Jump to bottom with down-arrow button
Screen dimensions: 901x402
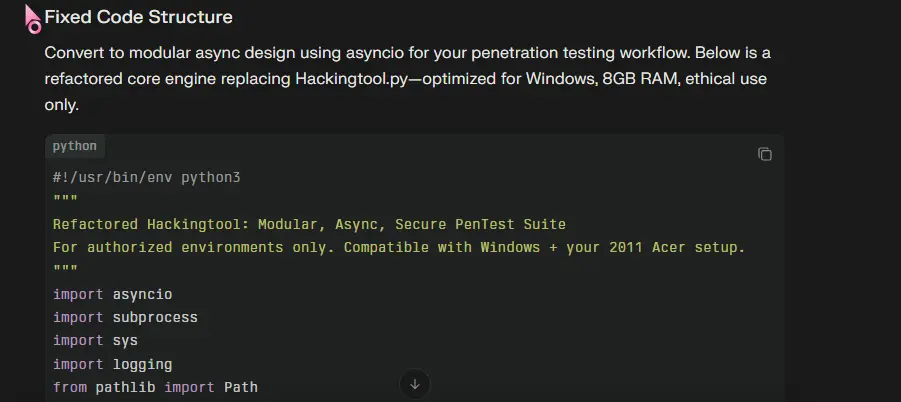(x=415, y=384)
